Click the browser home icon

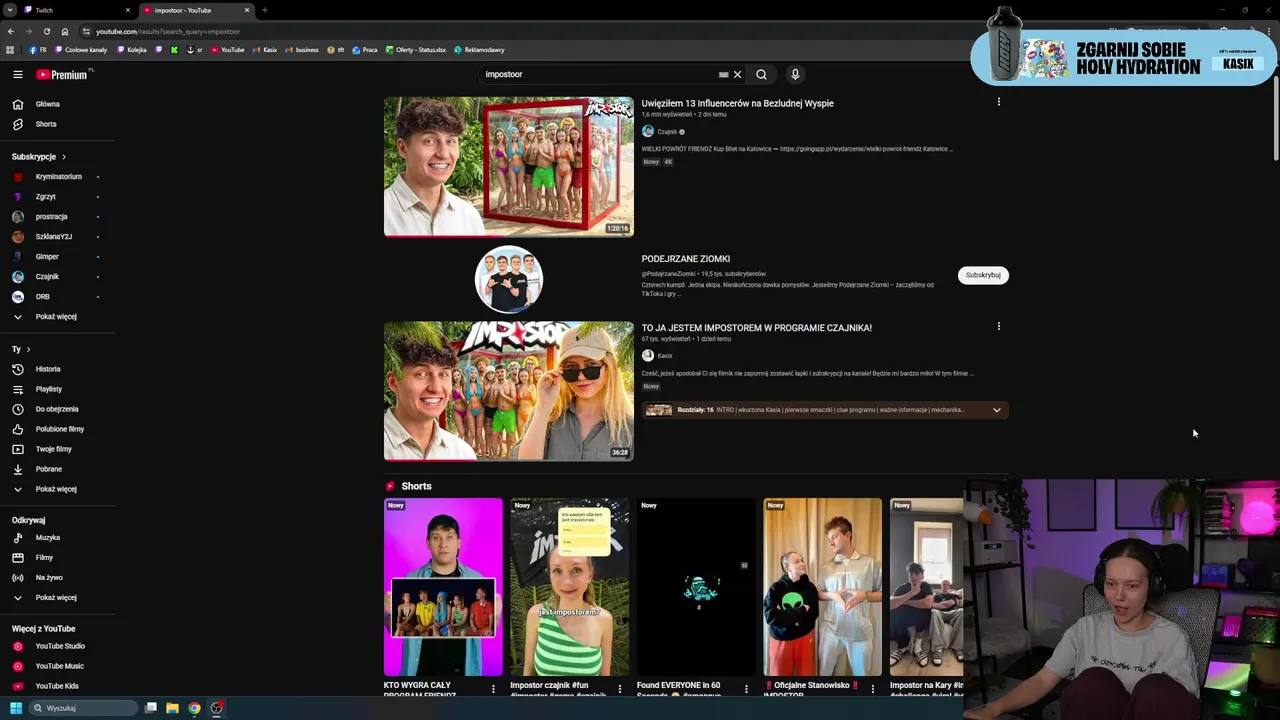[x=64, y=31]
